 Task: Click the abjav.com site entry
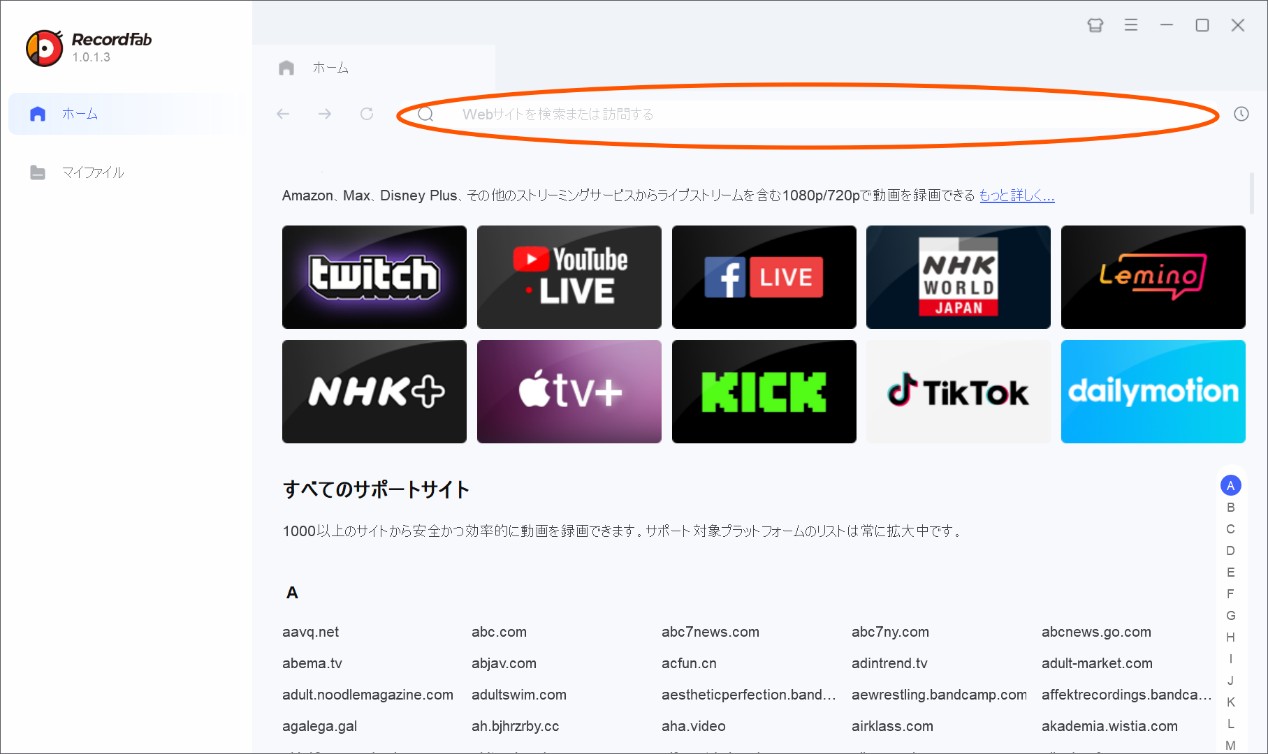click(504, 663)
